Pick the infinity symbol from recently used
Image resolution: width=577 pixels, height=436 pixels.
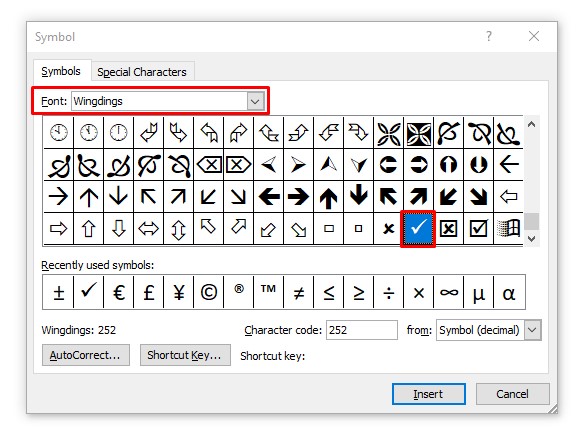(x=448, y=292)
